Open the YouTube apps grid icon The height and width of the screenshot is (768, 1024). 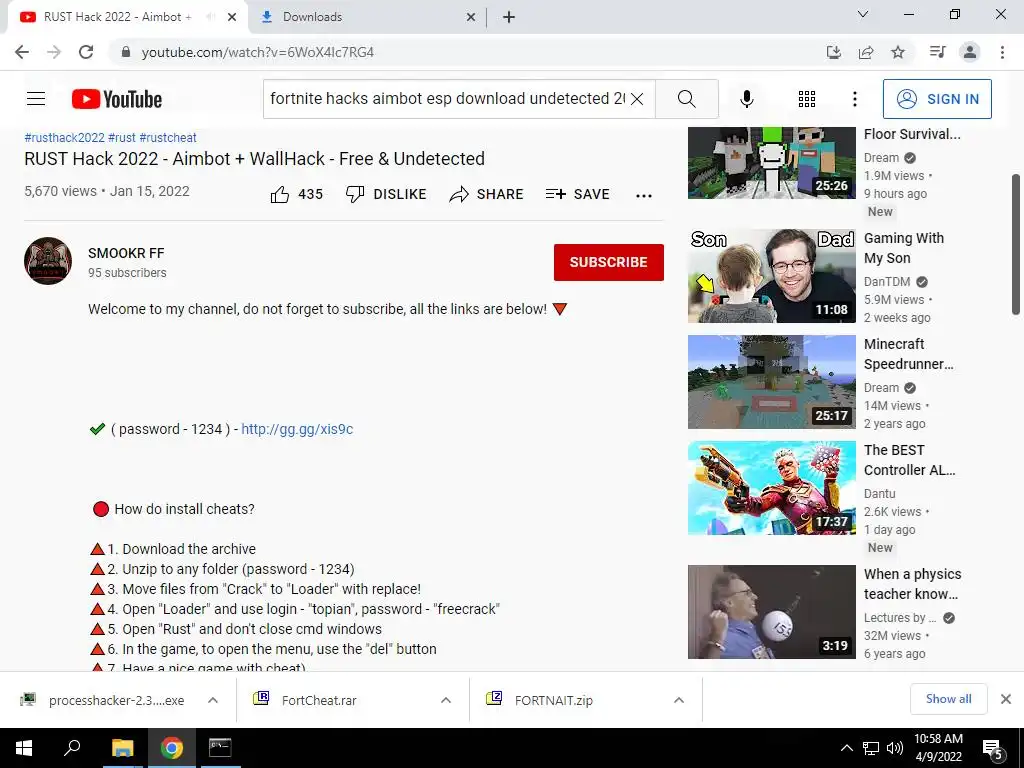(x=807, y=99)
